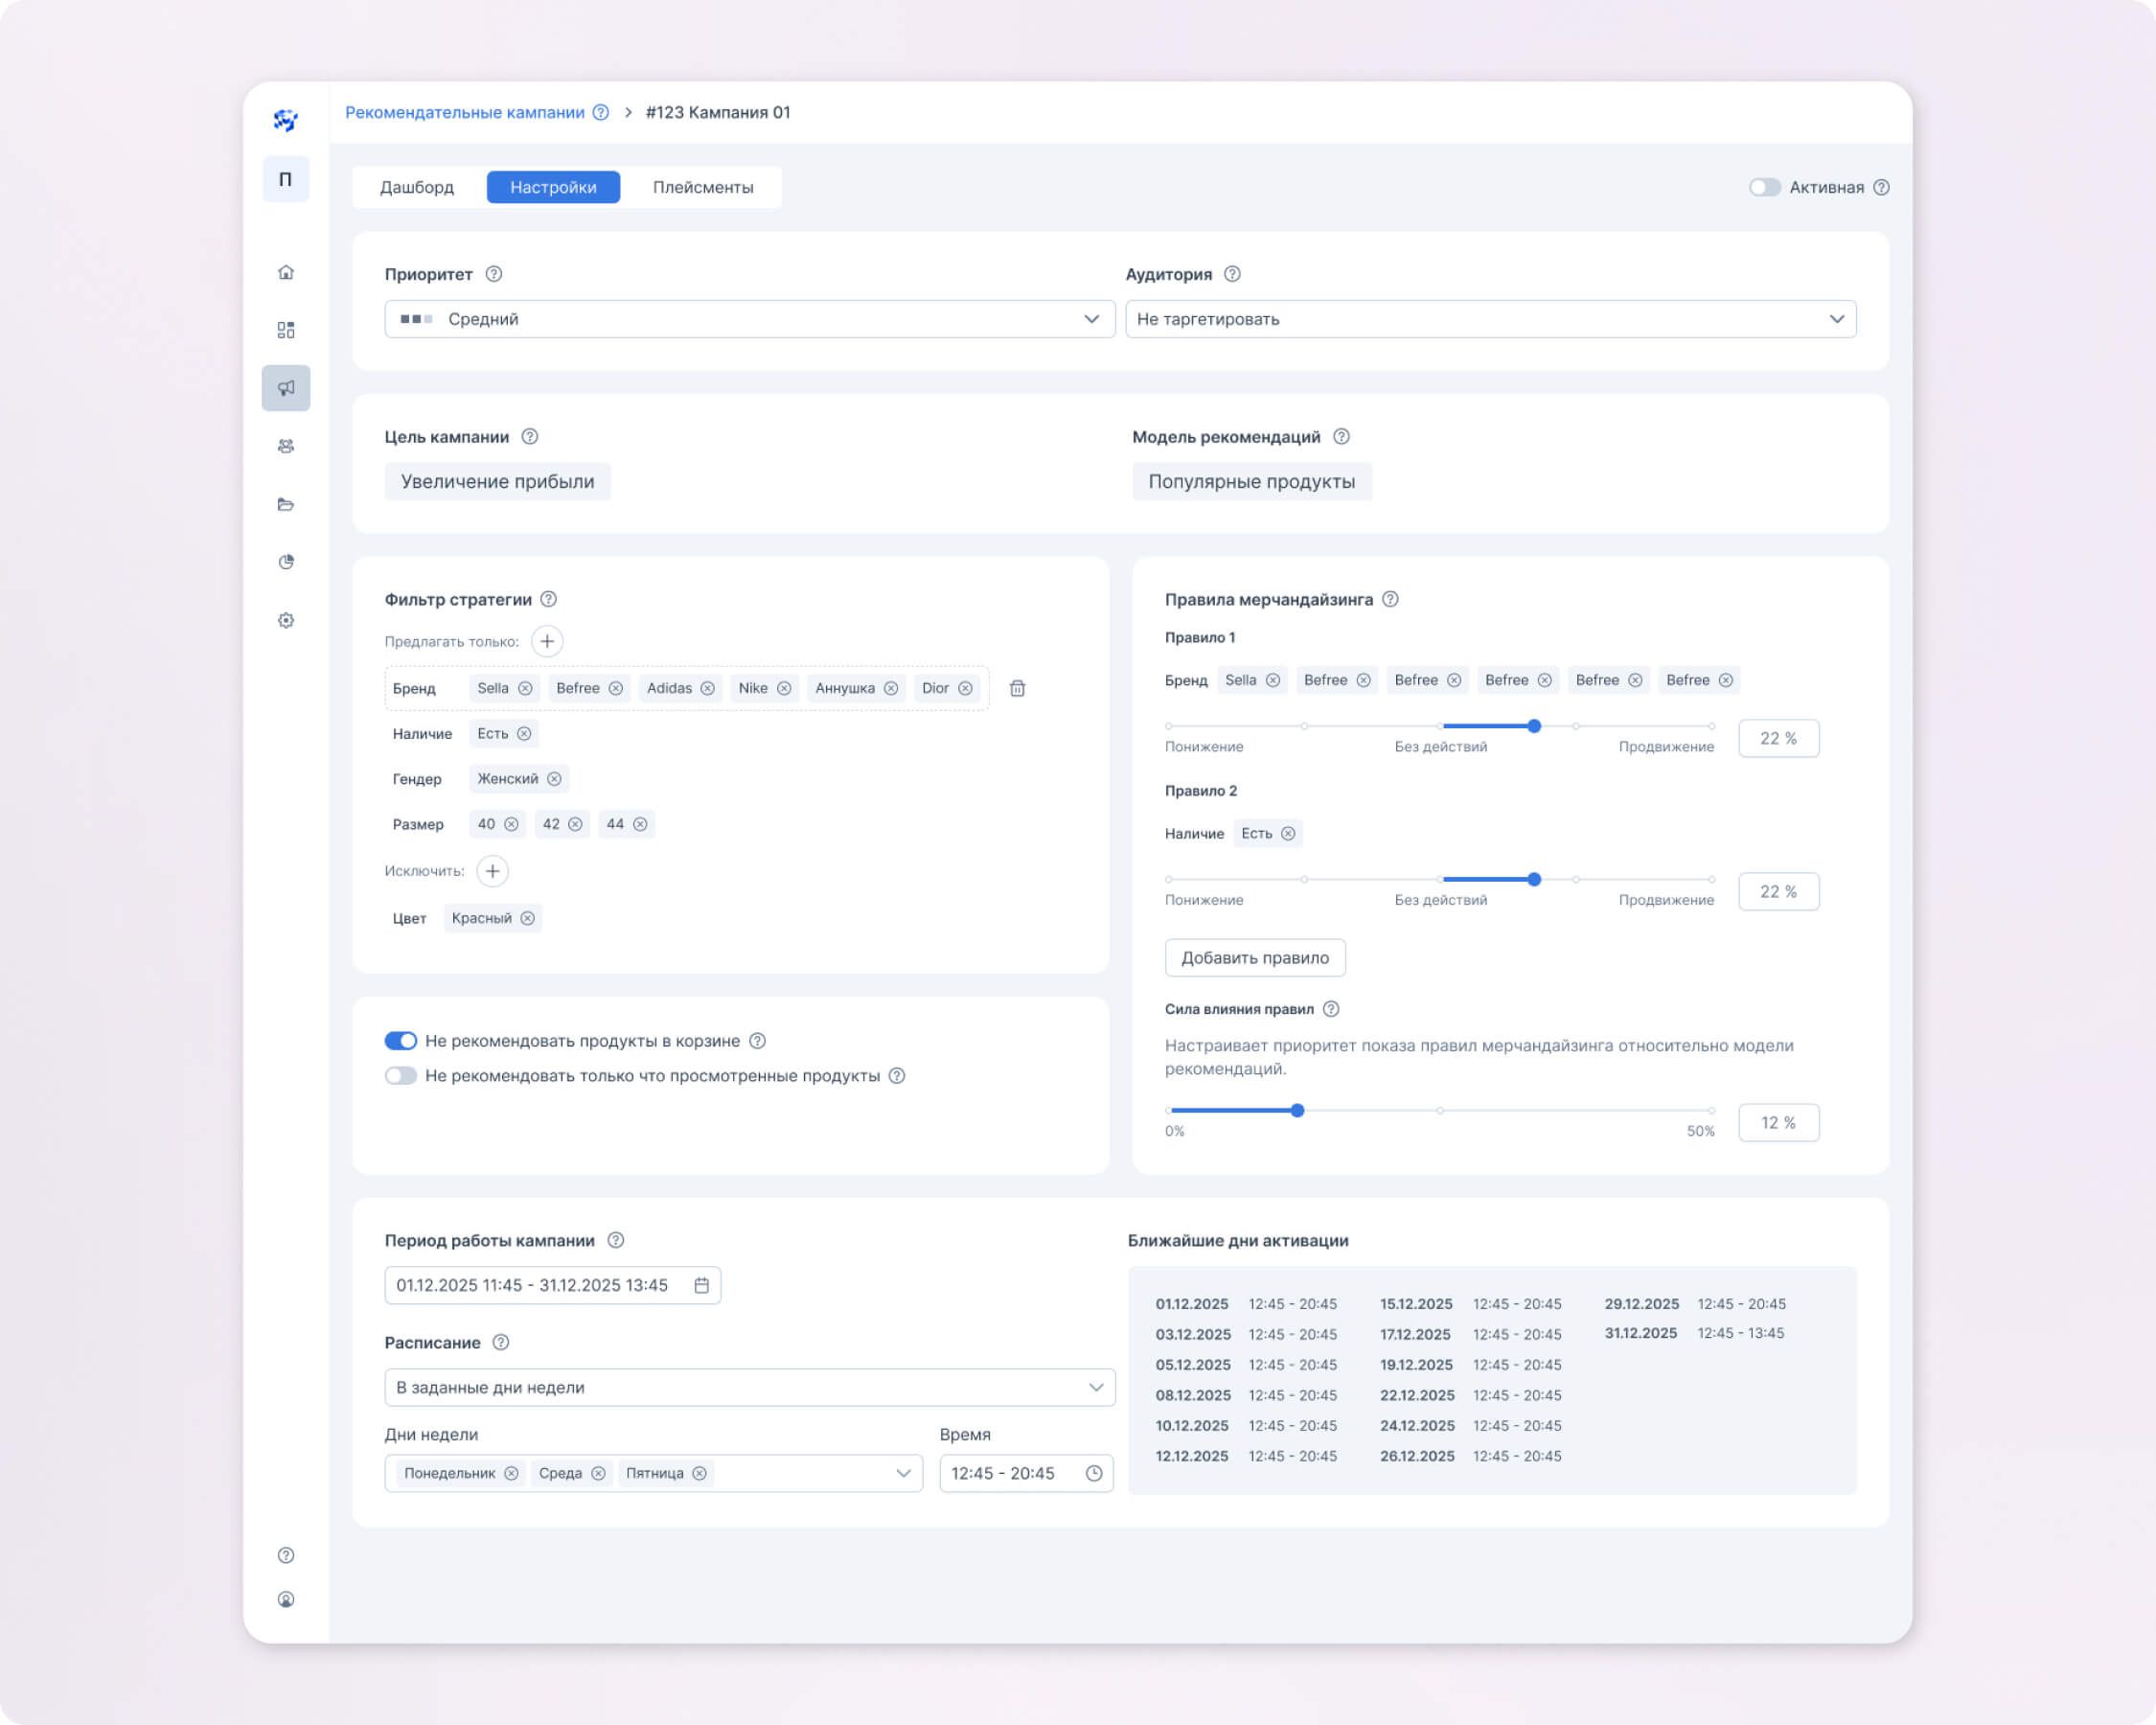This screenshot has height=1725, width=2156.
Task: Switch to the Настройки tab
Action: 553,187
